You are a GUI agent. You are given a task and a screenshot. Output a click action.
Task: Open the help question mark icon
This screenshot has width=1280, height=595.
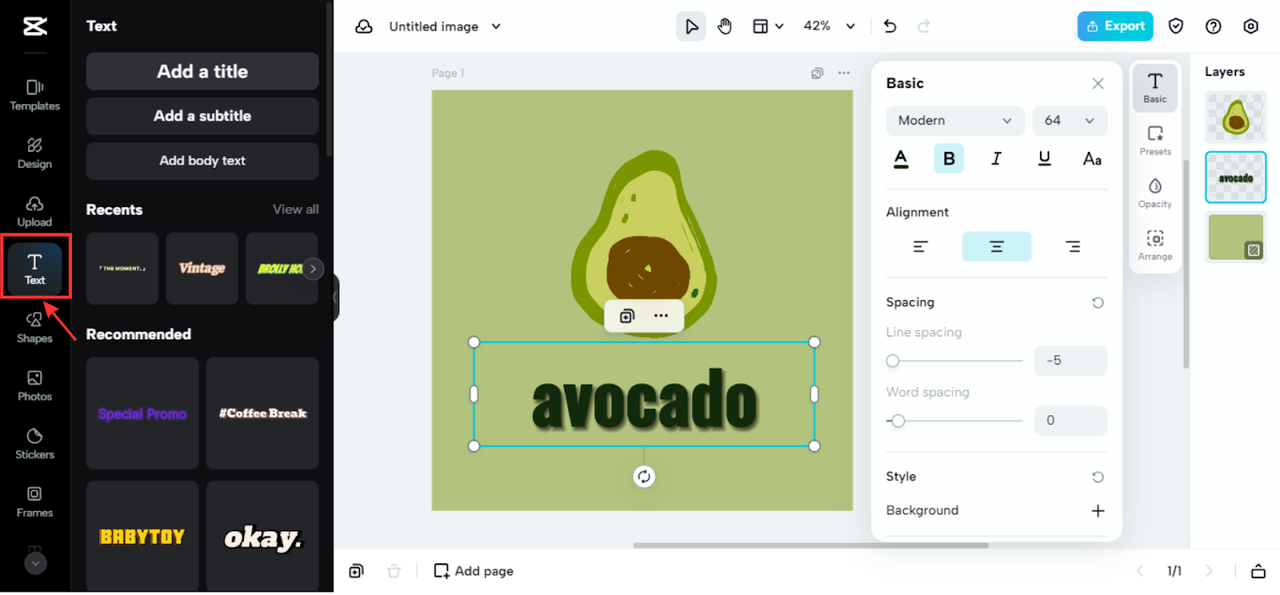(x=1213, y=27)
